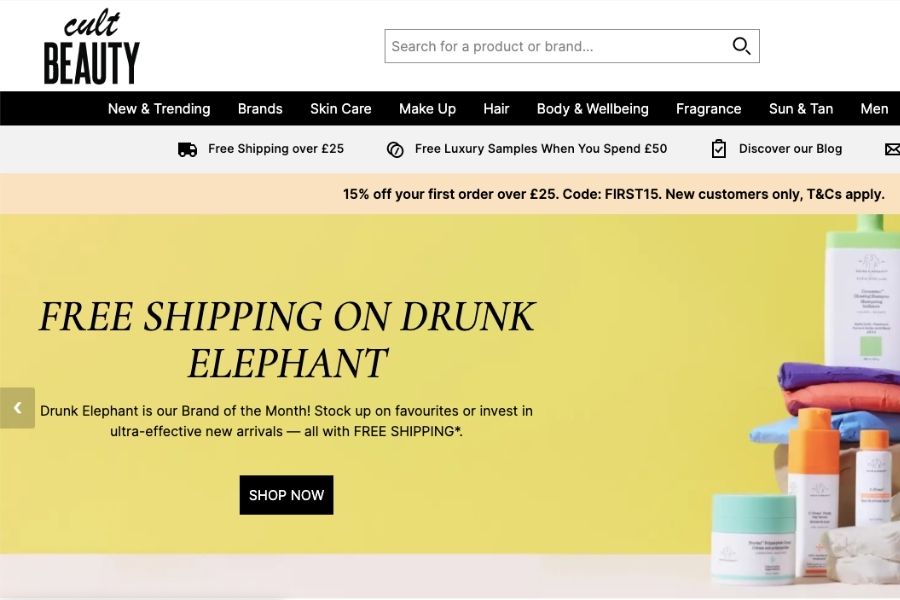Screen dimensions: 900x600
Task: Click the Free Luxury Samples icon
Action: [x=394, y=148]
